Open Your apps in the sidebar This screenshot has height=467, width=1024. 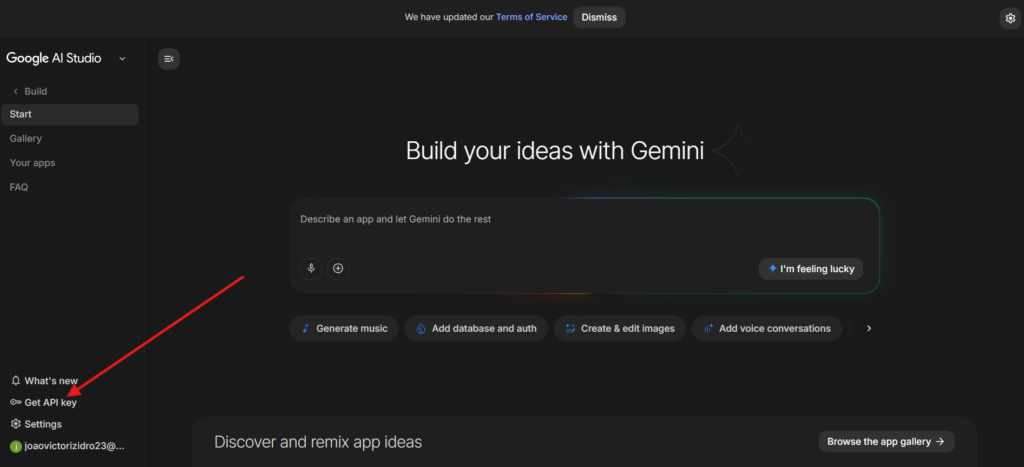33,163
